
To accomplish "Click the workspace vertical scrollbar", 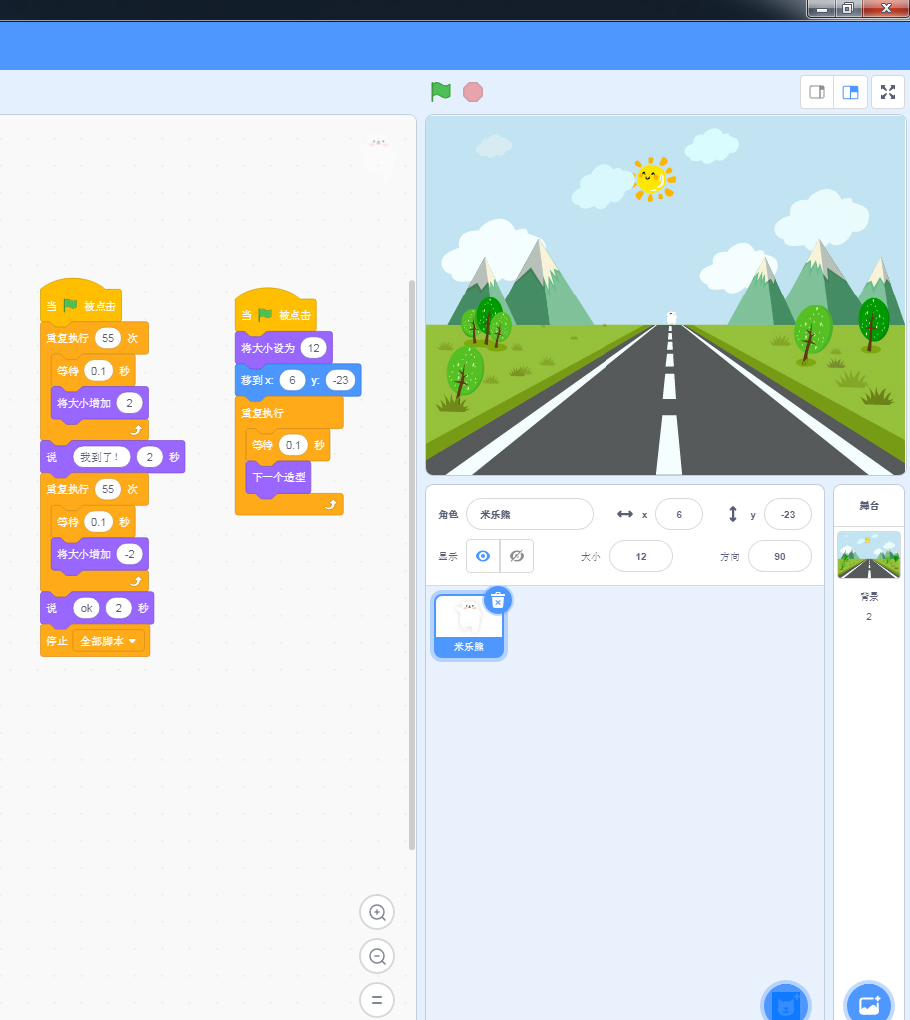I will pyautogui.click(x=412, y=565).
